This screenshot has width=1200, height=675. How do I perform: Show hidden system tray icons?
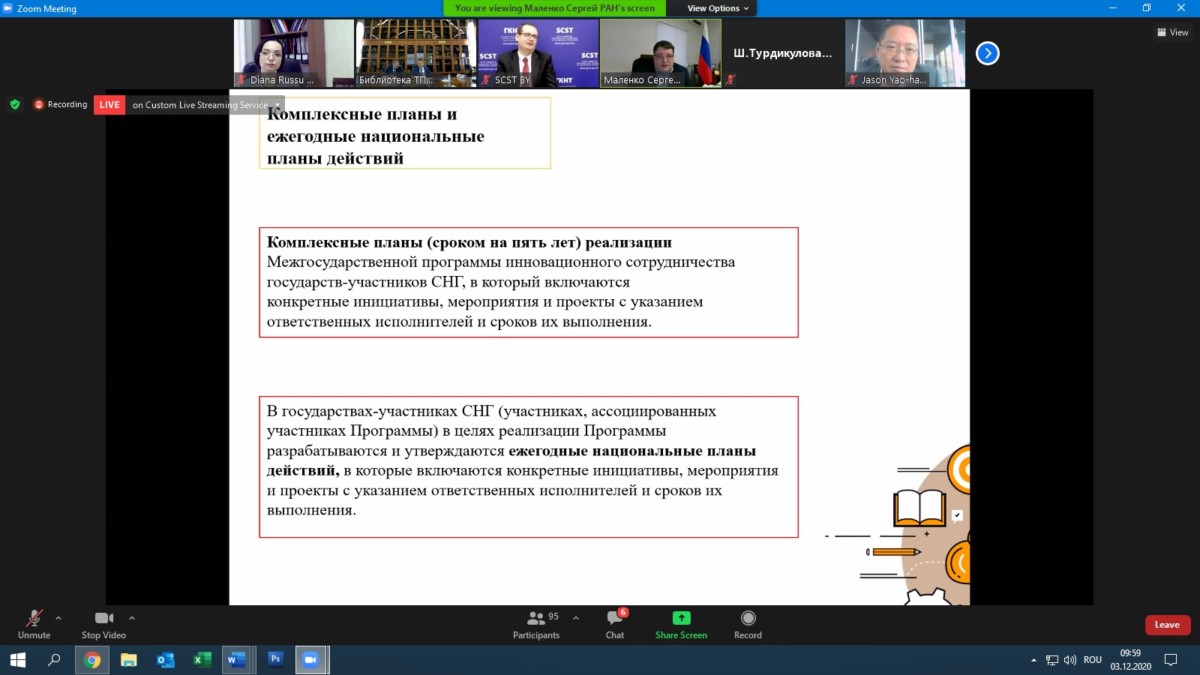click(x=1033, y=660)
